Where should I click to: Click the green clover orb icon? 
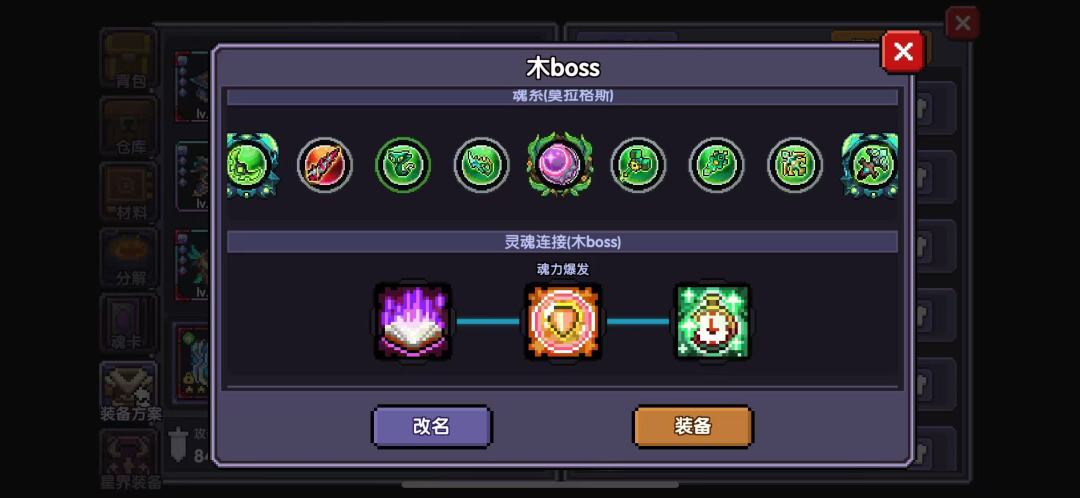pyautogui.click(x=638, y=165)
